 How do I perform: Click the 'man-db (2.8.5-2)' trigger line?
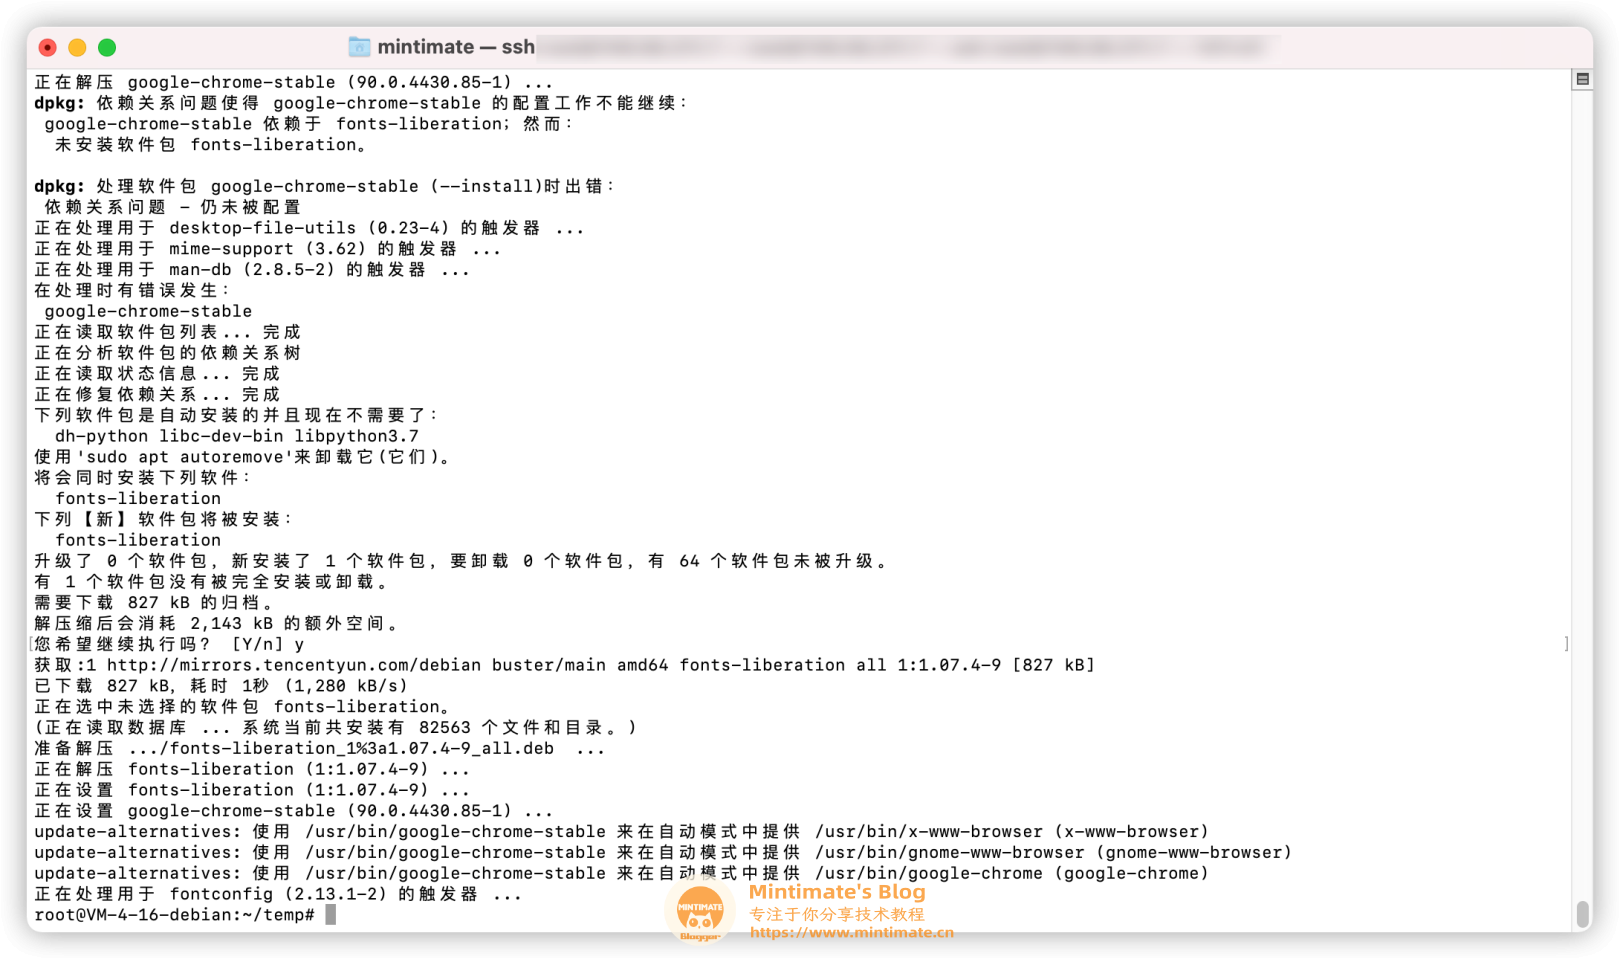click(x=252, y=270)
